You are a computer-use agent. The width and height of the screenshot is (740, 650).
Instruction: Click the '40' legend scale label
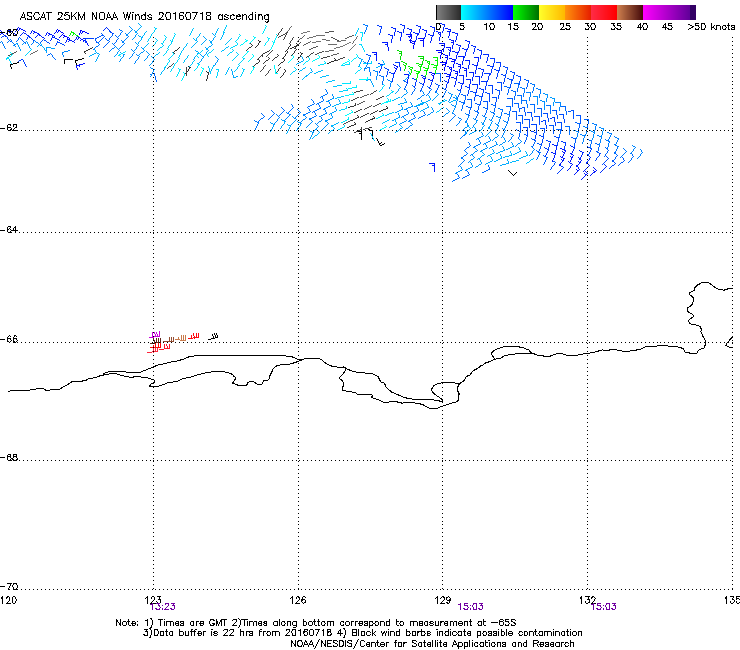point(642,27)
